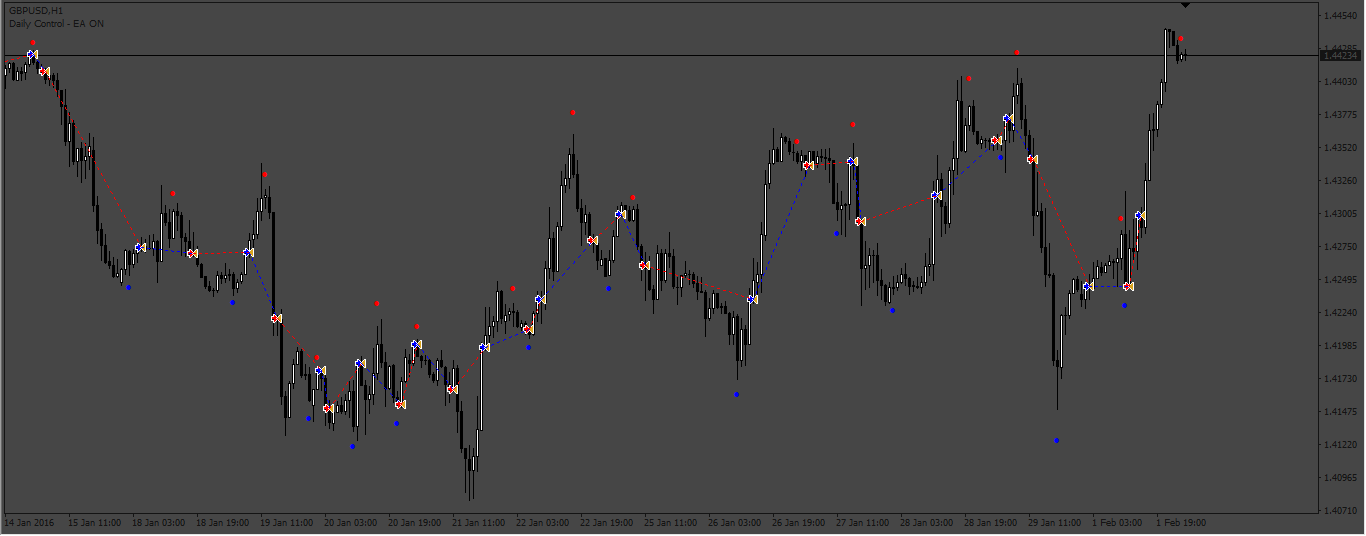Click the GBPUSD,H1 chart title text
Viewport: 1366px width, 536px height.
point(36,11)
